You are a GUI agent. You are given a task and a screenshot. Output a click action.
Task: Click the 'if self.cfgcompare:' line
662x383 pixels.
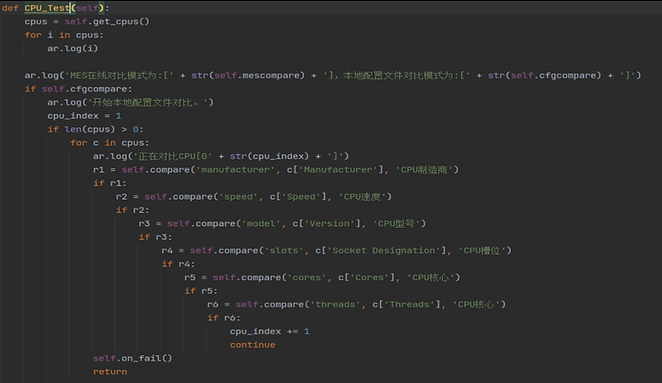click(x=78, y=89)
